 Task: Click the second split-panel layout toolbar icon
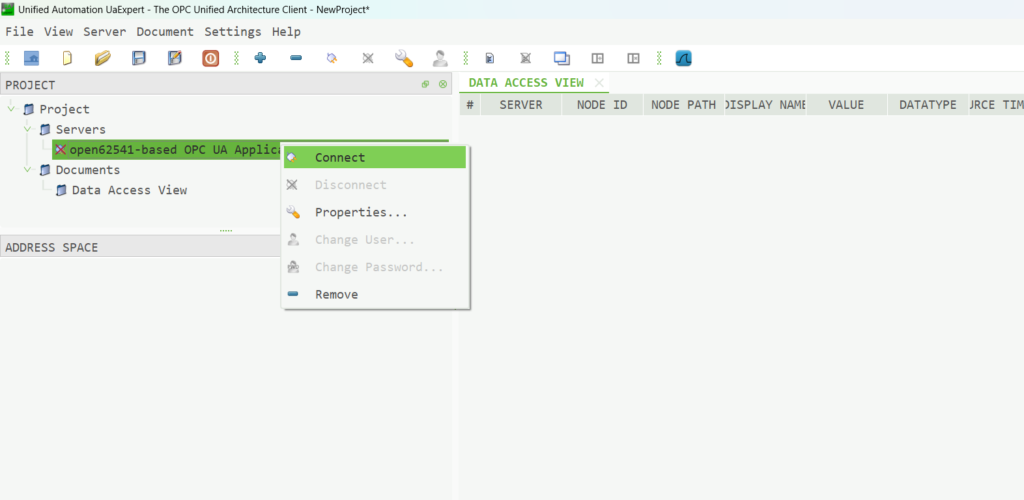tap(633, 59)
